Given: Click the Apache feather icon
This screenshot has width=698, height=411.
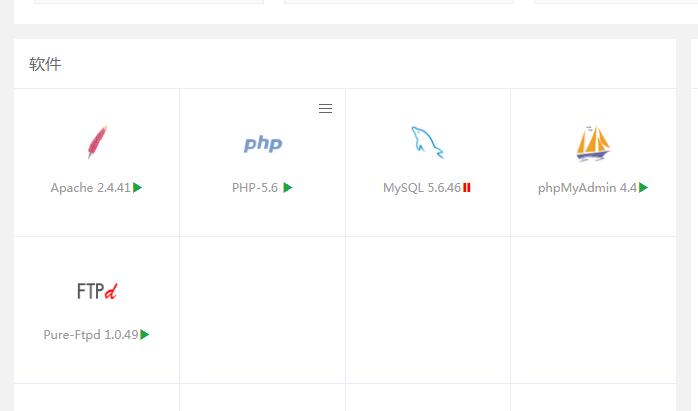Looking at the screenshot, I should [97, 142].
